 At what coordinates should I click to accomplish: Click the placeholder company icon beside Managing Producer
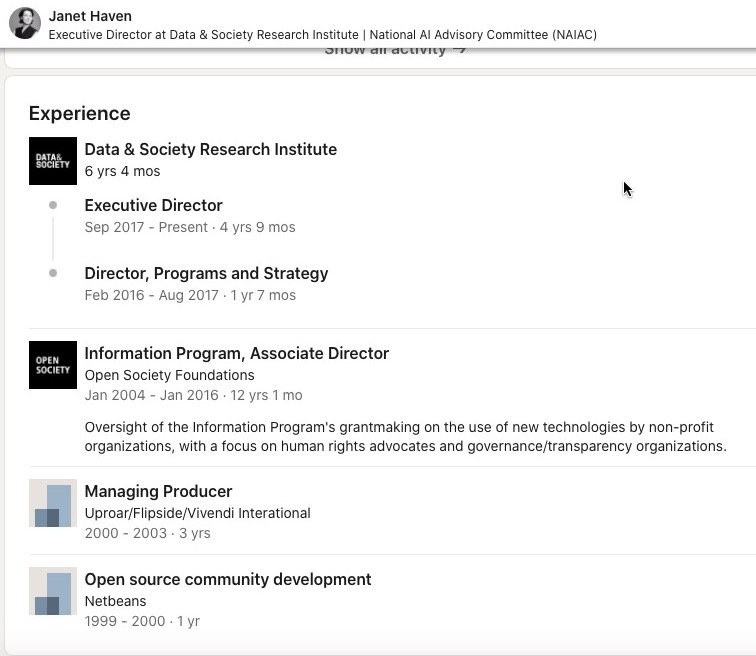coord(53,503)
